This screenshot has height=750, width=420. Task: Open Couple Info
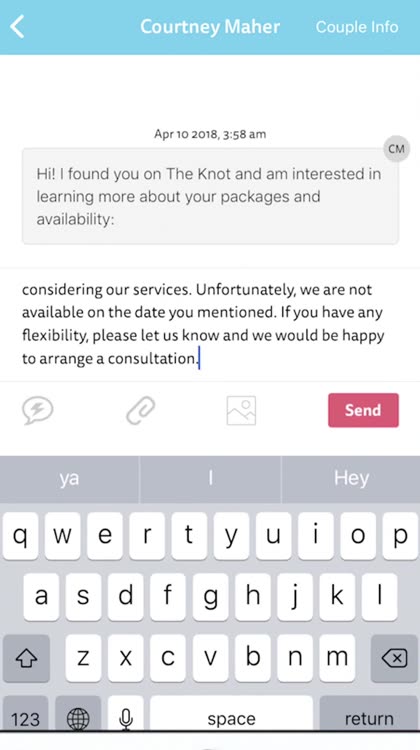click(357, 27)
